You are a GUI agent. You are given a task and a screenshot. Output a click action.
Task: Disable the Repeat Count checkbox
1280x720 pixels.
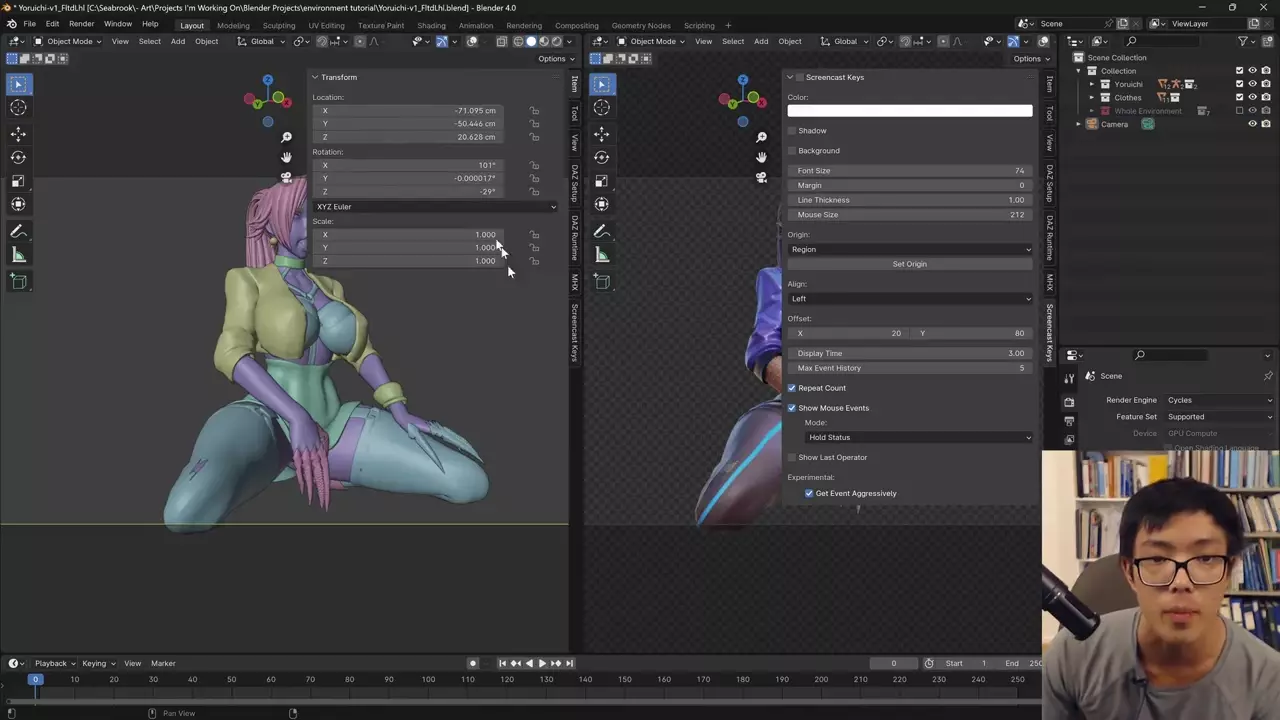tap(792, 388)
